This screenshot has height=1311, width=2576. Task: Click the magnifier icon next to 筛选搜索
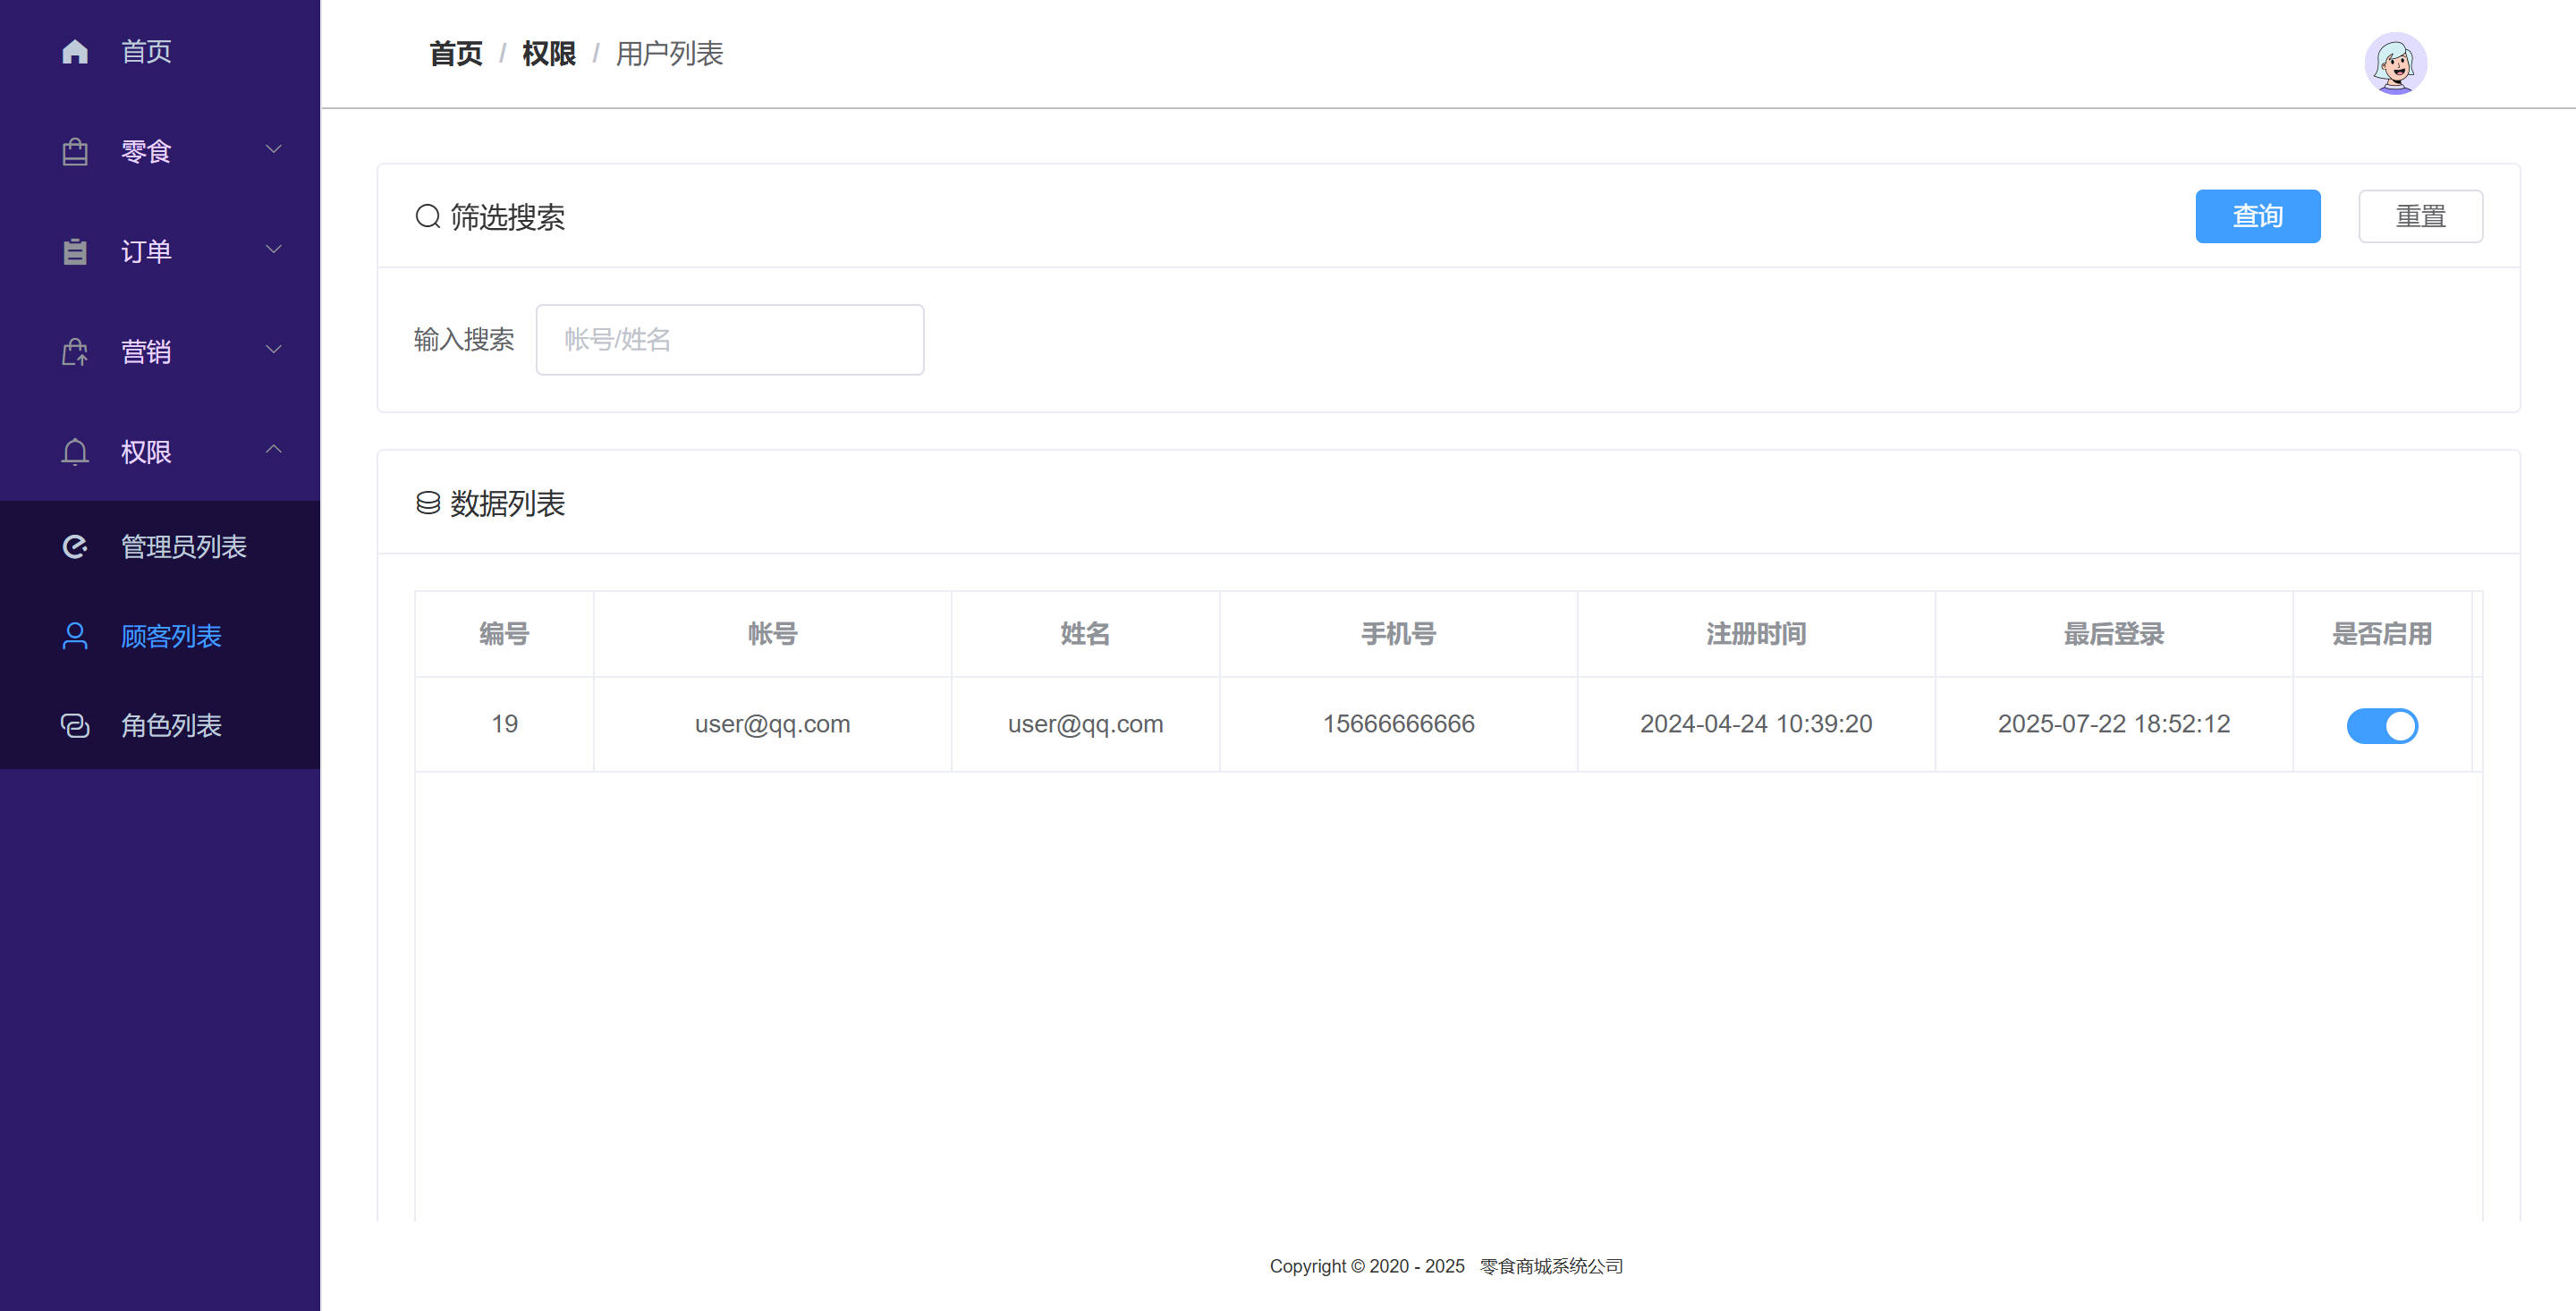tap(428, 216)
